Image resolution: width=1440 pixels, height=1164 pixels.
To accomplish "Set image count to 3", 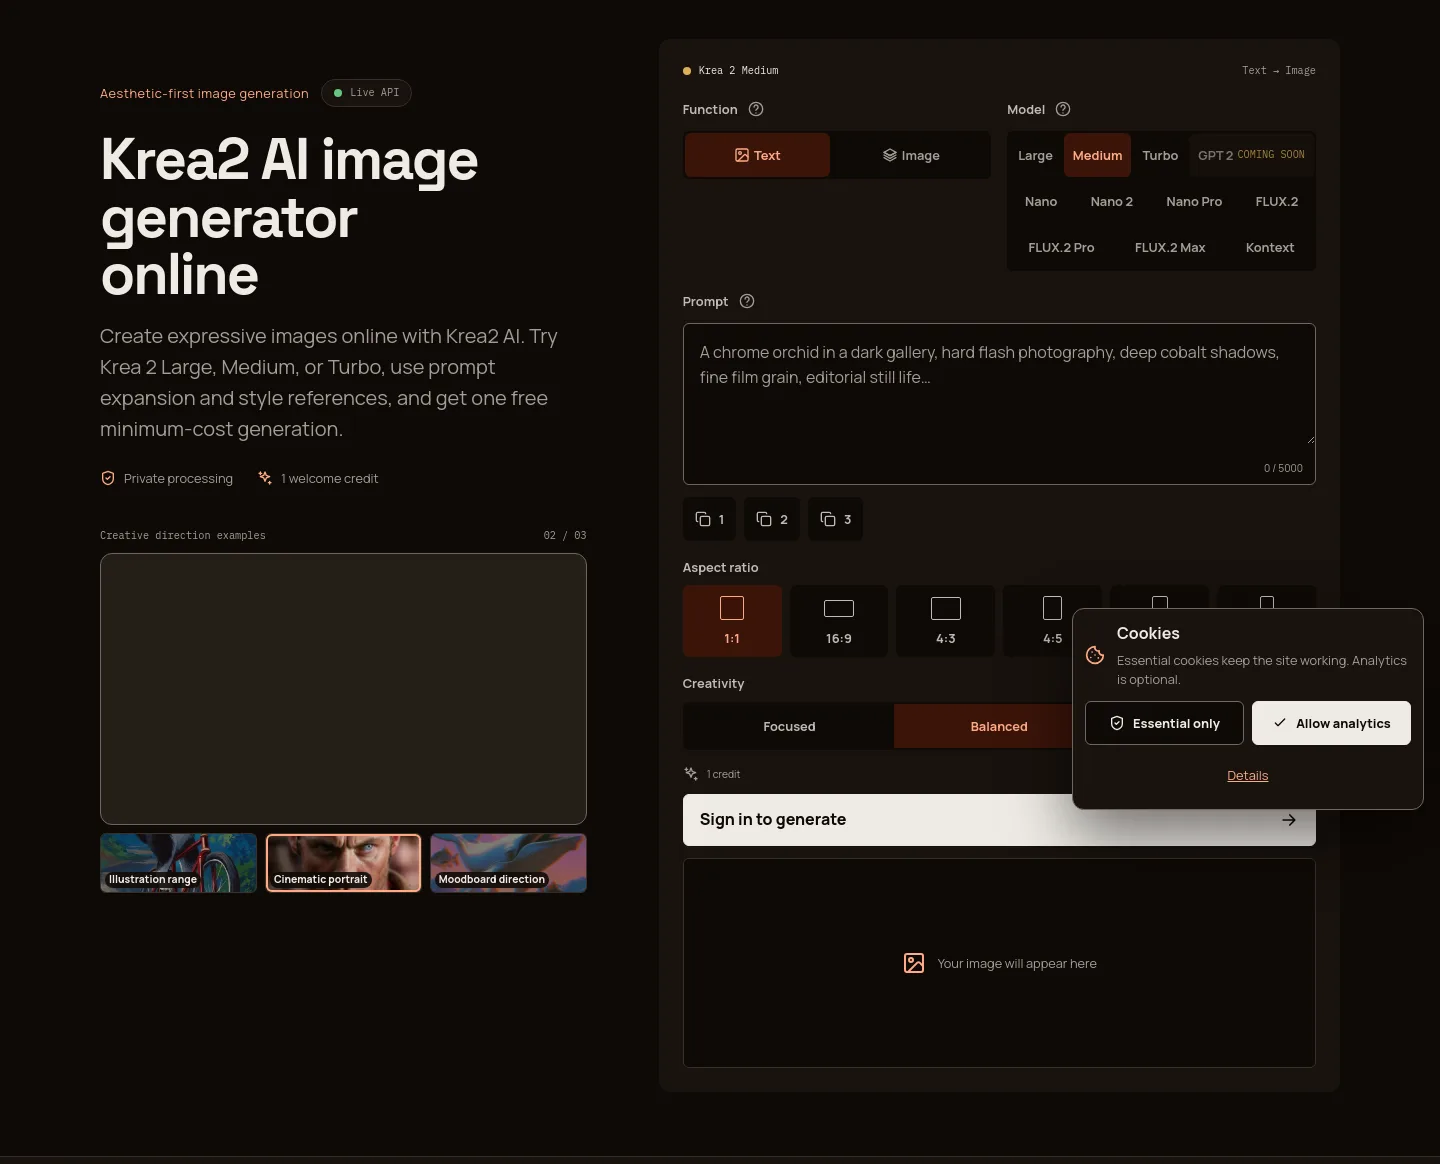I will coord(835,519).
